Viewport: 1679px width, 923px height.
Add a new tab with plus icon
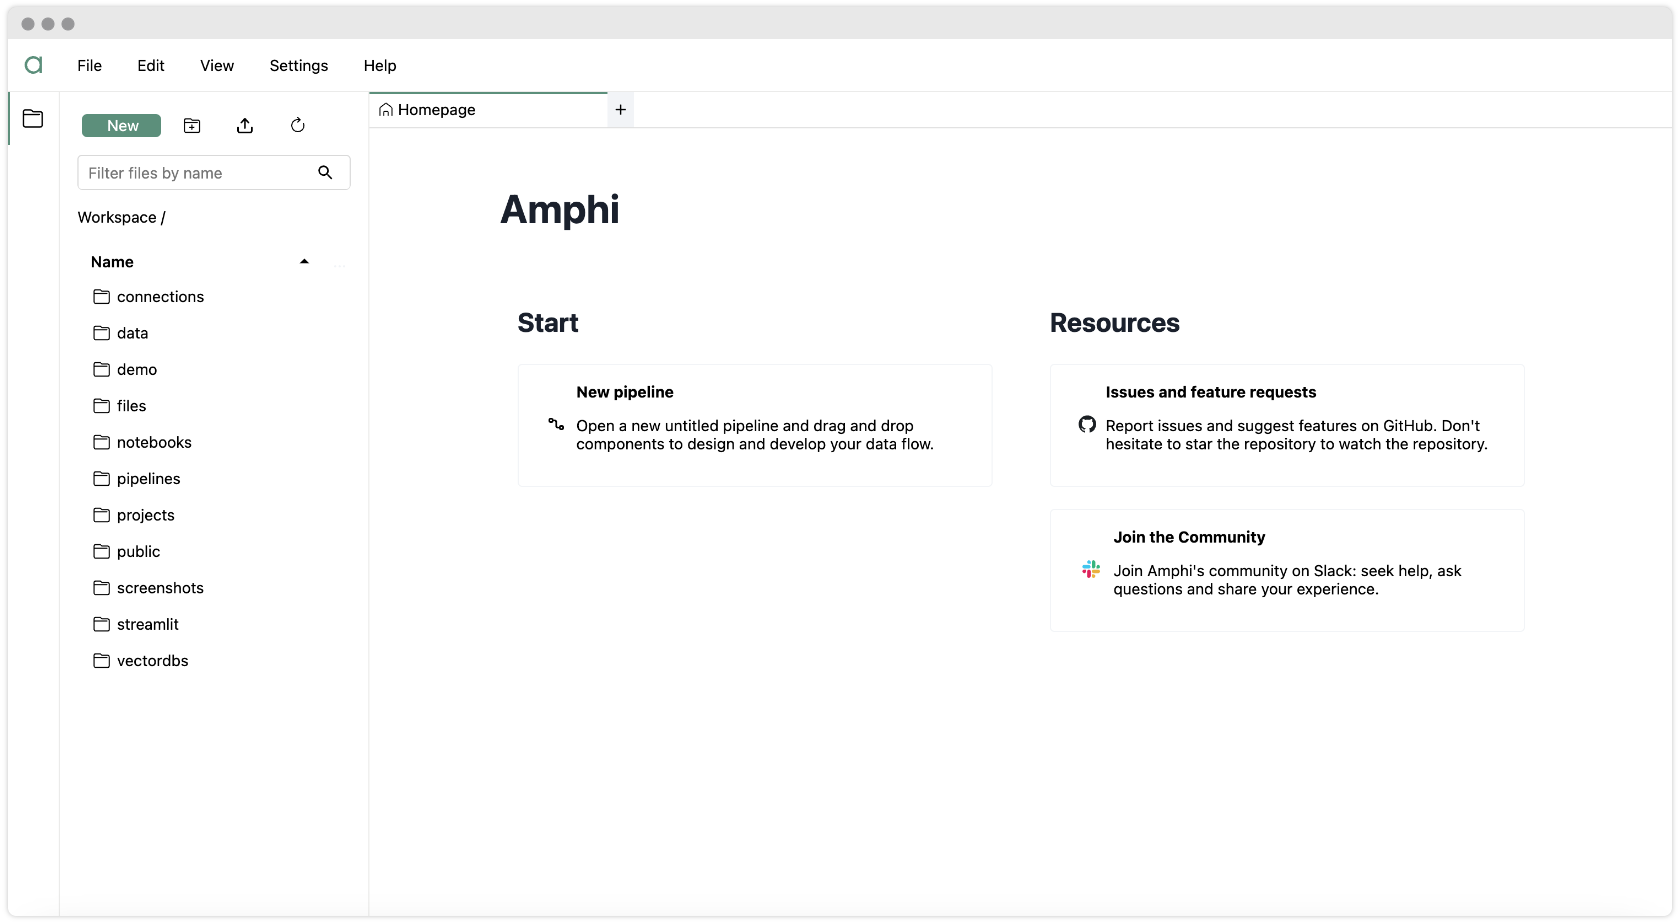click(620, 110)
